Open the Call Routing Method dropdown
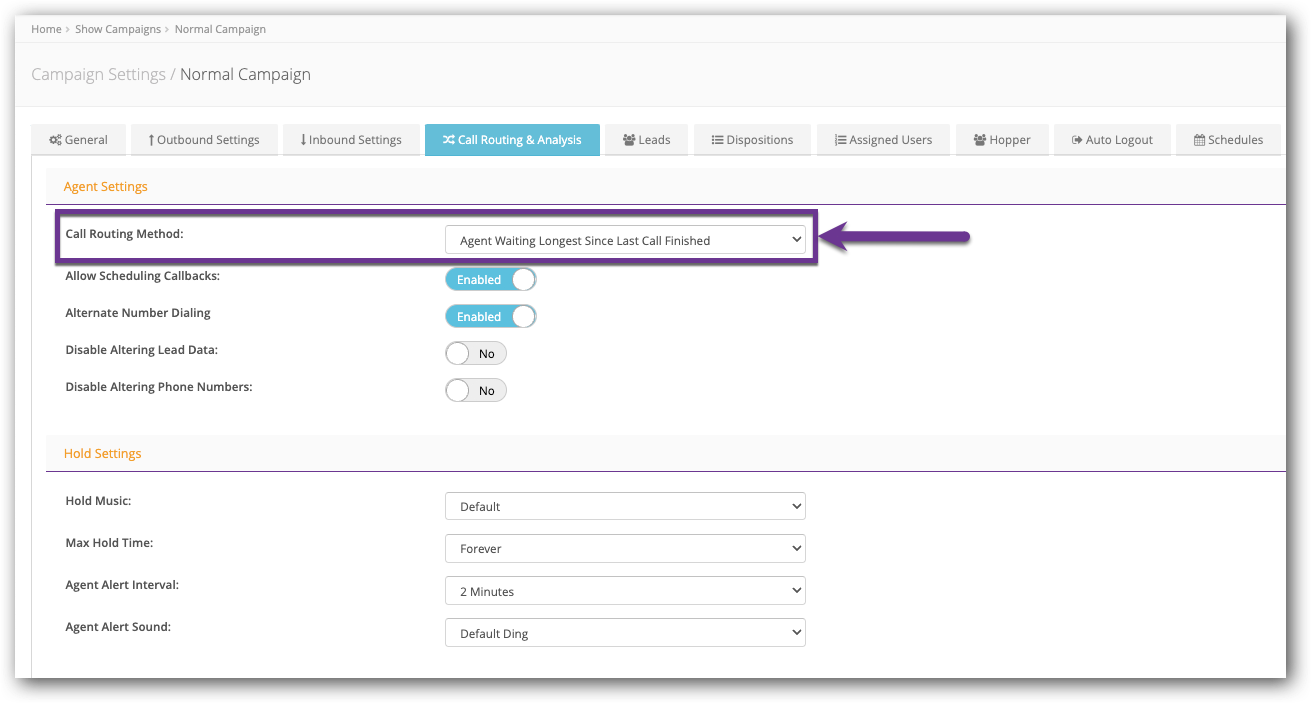This screenshot has height=703, width=1311. tap(627, 240)
